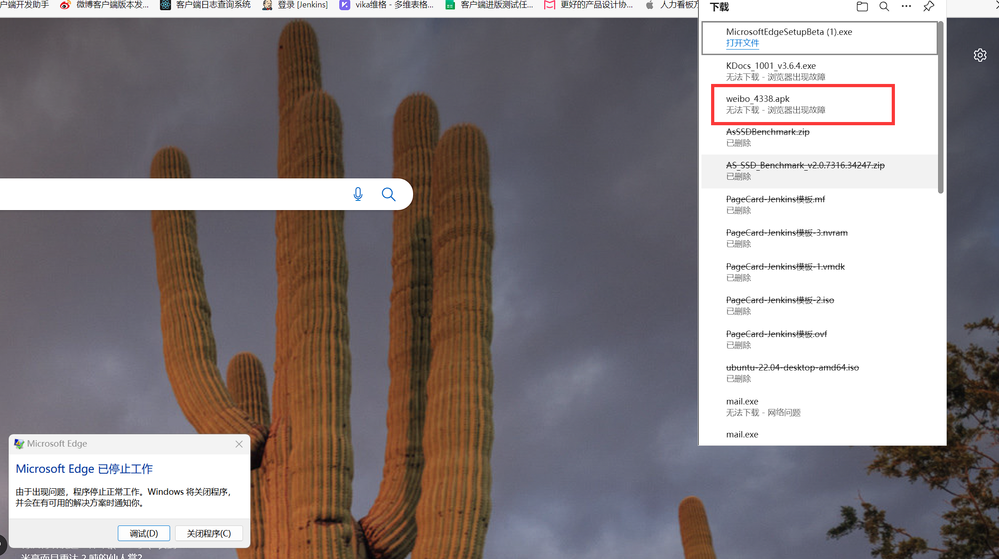Image resolution: width=999 pixels, height=559 pixels.
Task: Open 客户端进版测试任 bookmark
Action: pyautogui.click(x=489, y=4)
